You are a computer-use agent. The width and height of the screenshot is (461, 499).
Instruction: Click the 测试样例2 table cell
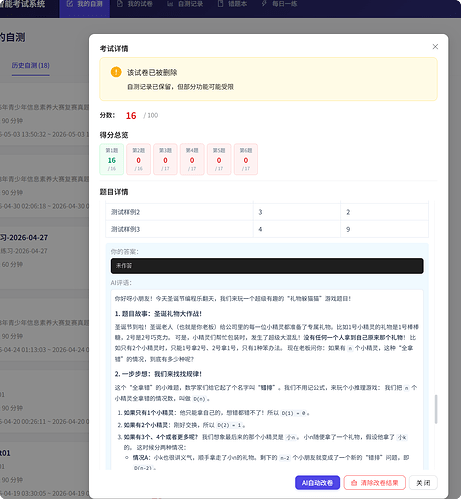(x=179, y=212)
